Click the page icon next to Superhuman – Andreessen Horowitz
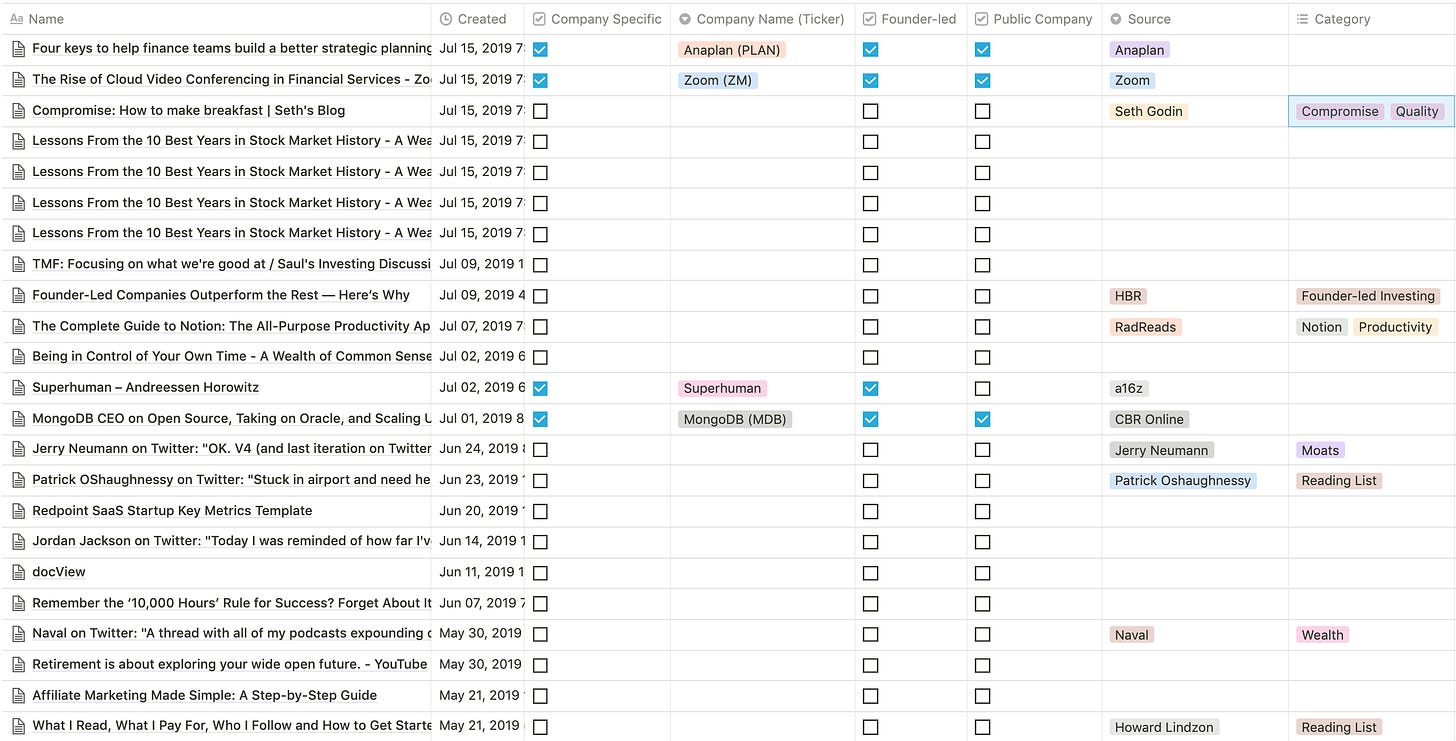1456x741 pixels. pyautogui.click(x=17, y=387)
